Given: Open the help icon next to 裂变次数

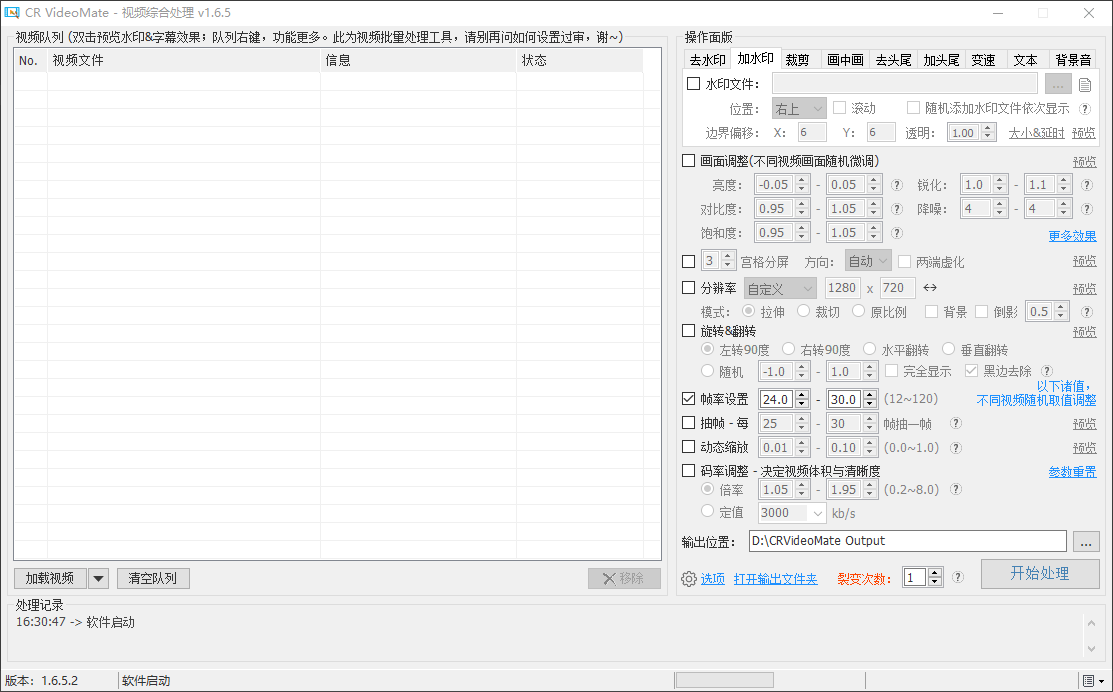Looking at the screenshot, I should (958, 577).
